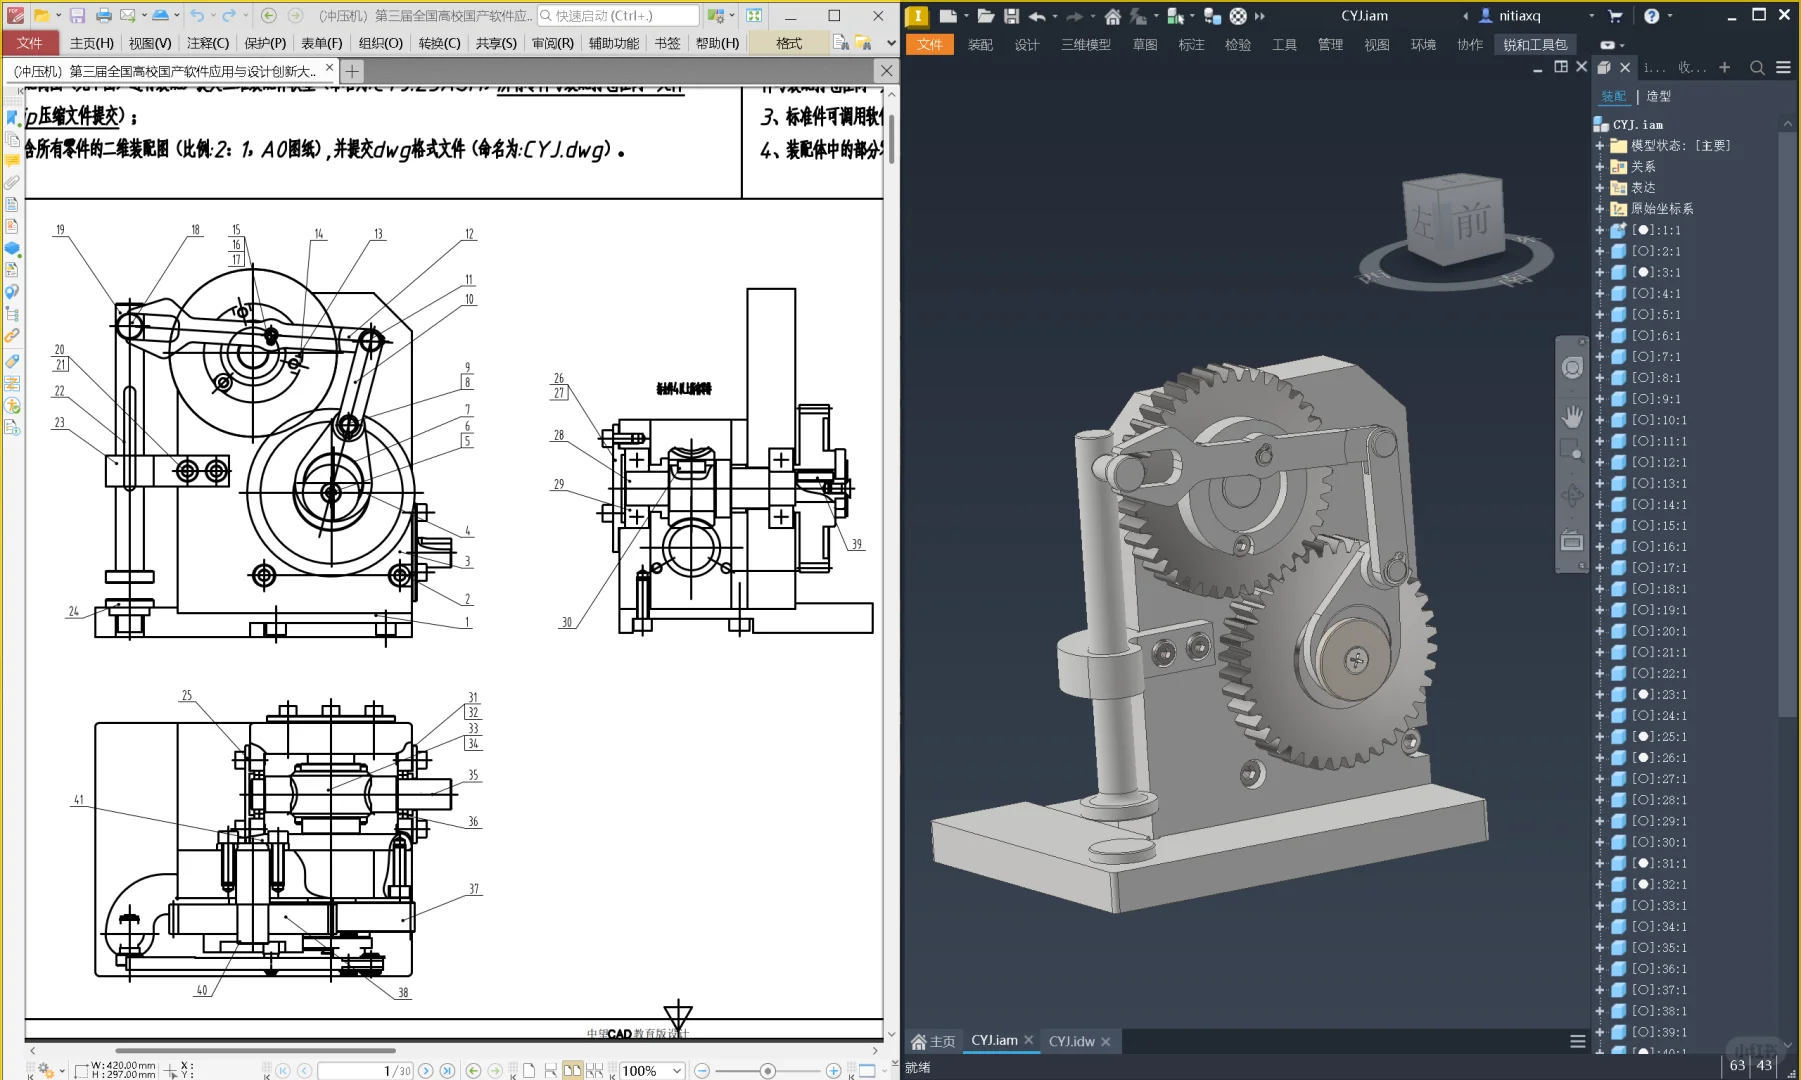This screenshot has height=1080, width=1801.
Task: Click the Inventor home icon
Action: (1112, 16)
